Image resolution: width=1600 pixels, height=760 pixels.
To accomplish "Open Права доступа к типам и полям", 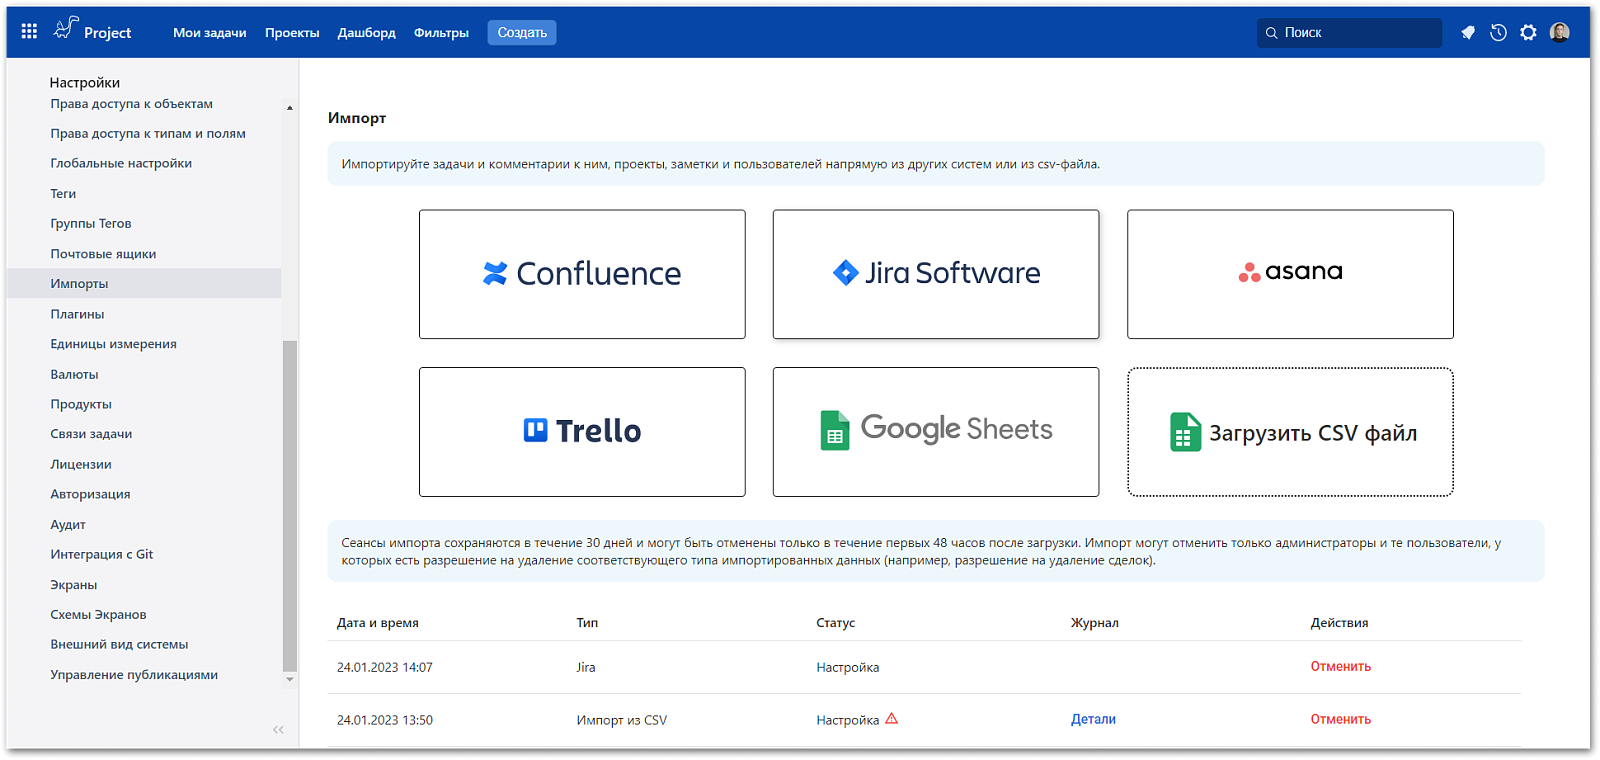I will pyautogui.click(x=148, y=134).
